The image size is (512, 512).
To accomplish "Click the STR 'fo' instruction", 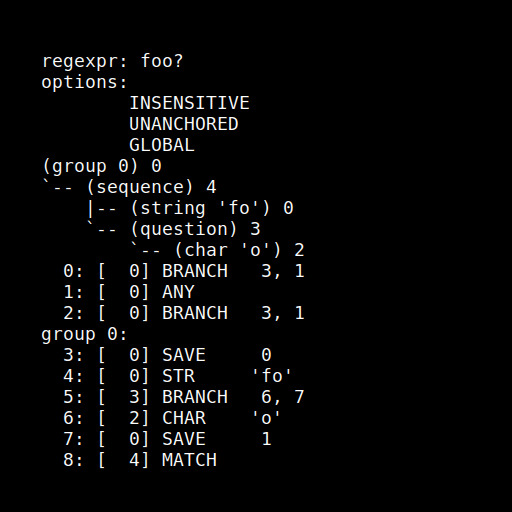I will 178,376.
